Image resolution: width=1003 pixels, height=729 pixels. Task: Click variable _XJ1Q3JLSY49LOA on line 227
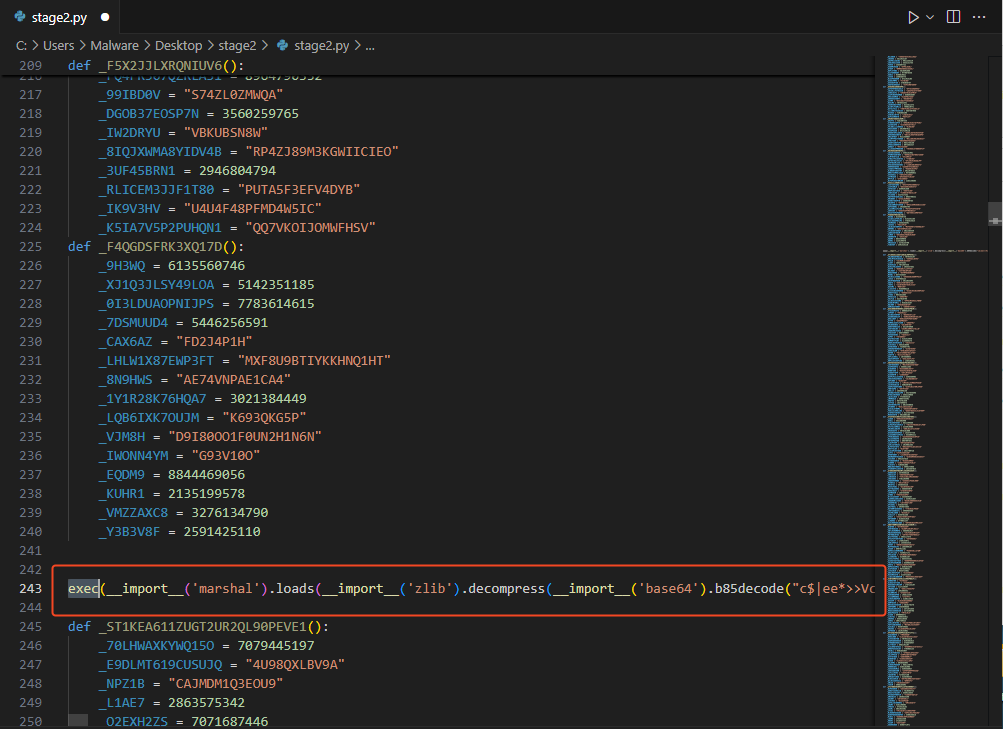[156, 285]
